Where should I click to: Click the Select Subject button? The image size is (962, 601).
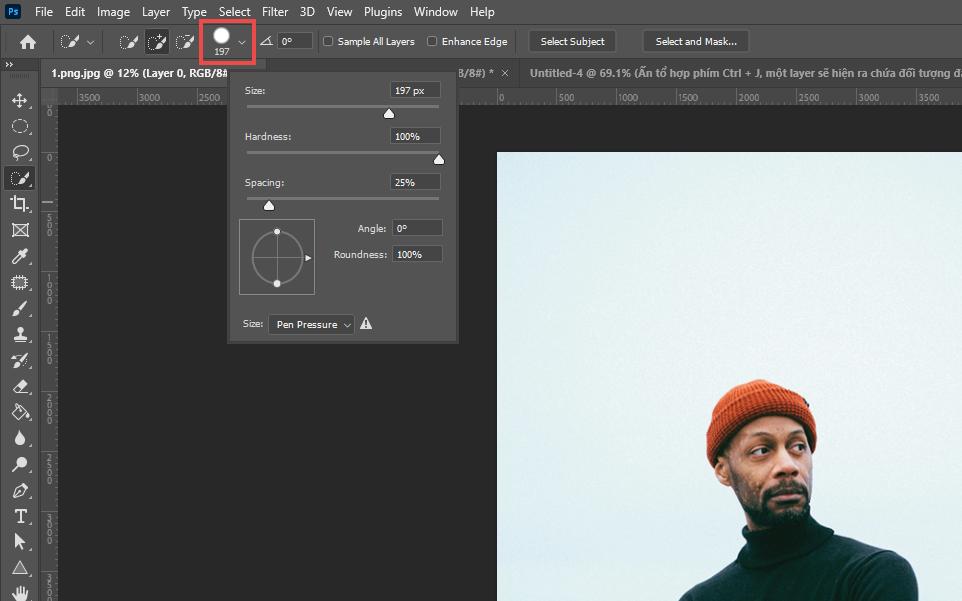click(572, 41)
